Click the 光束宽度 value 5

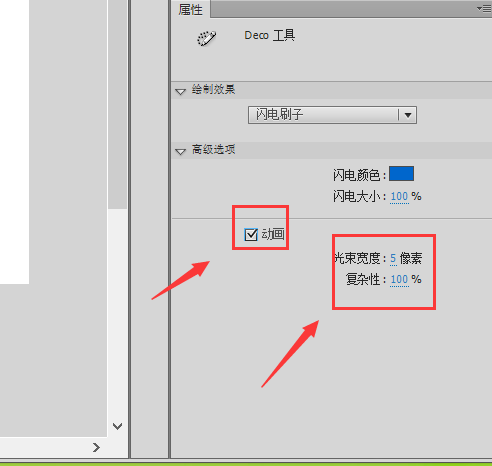pyautogui.click(x=393, y=258)
